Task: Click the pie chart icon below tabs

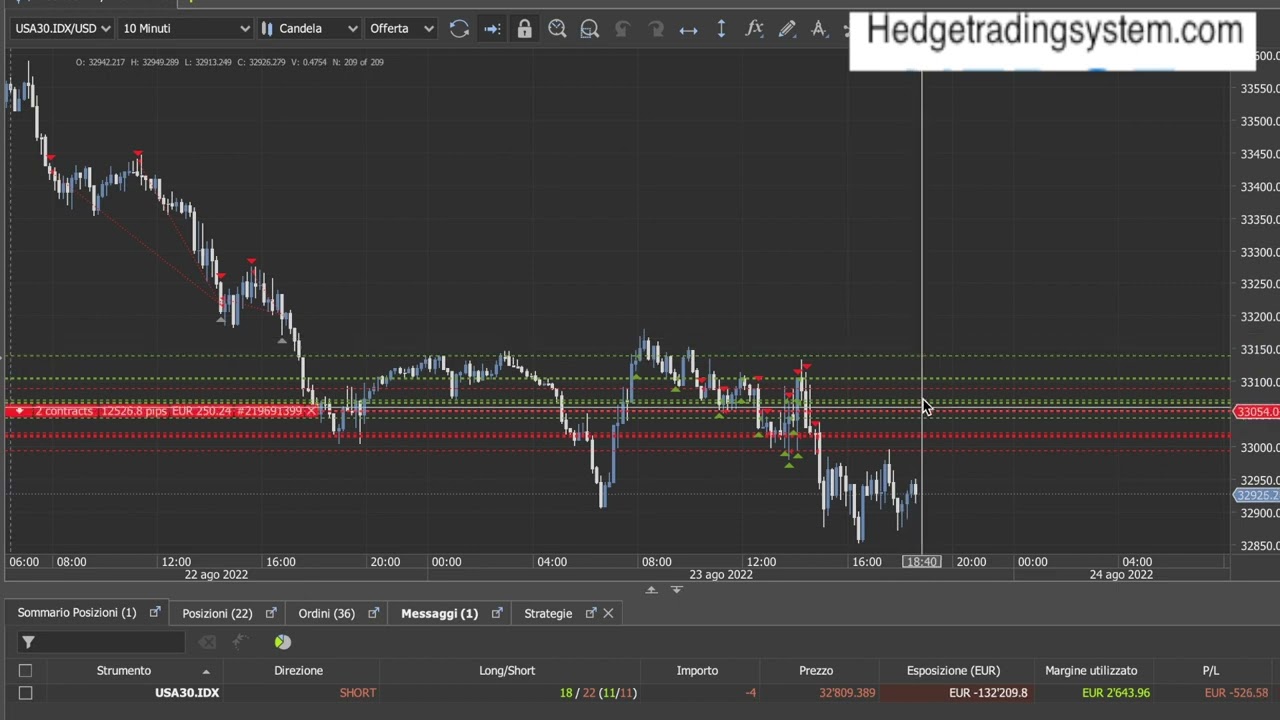Action: tap(282, 642)
